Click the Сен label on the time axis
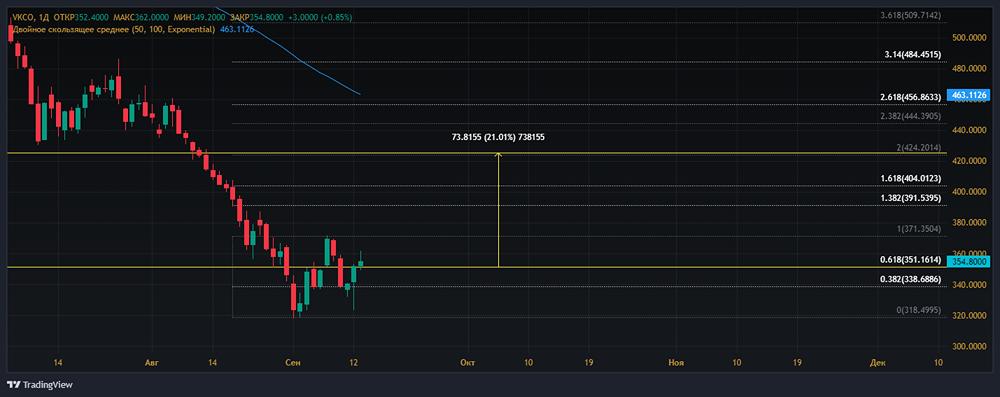Image resolution: width=1000 pixels, height=397 pixels. (x=293, y=363)
